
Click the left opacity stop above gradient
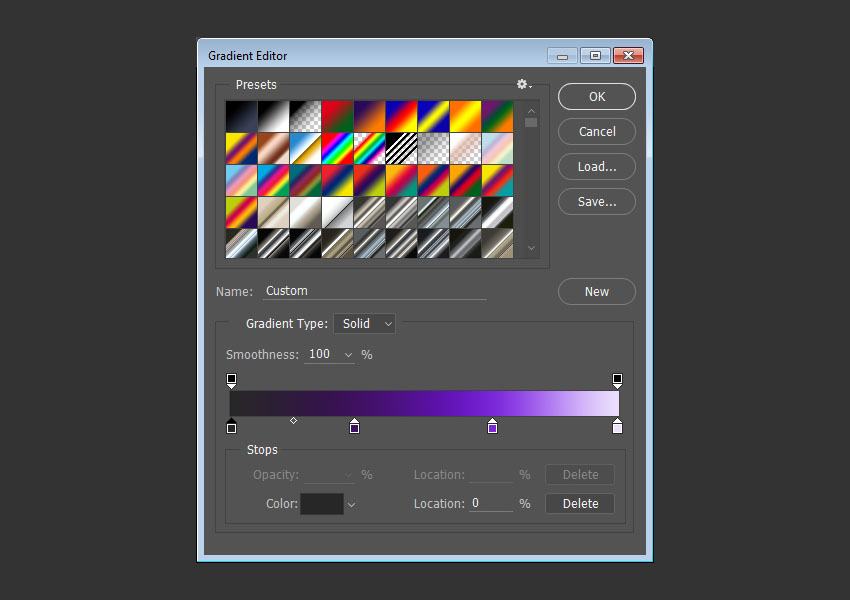coord(231,380)
